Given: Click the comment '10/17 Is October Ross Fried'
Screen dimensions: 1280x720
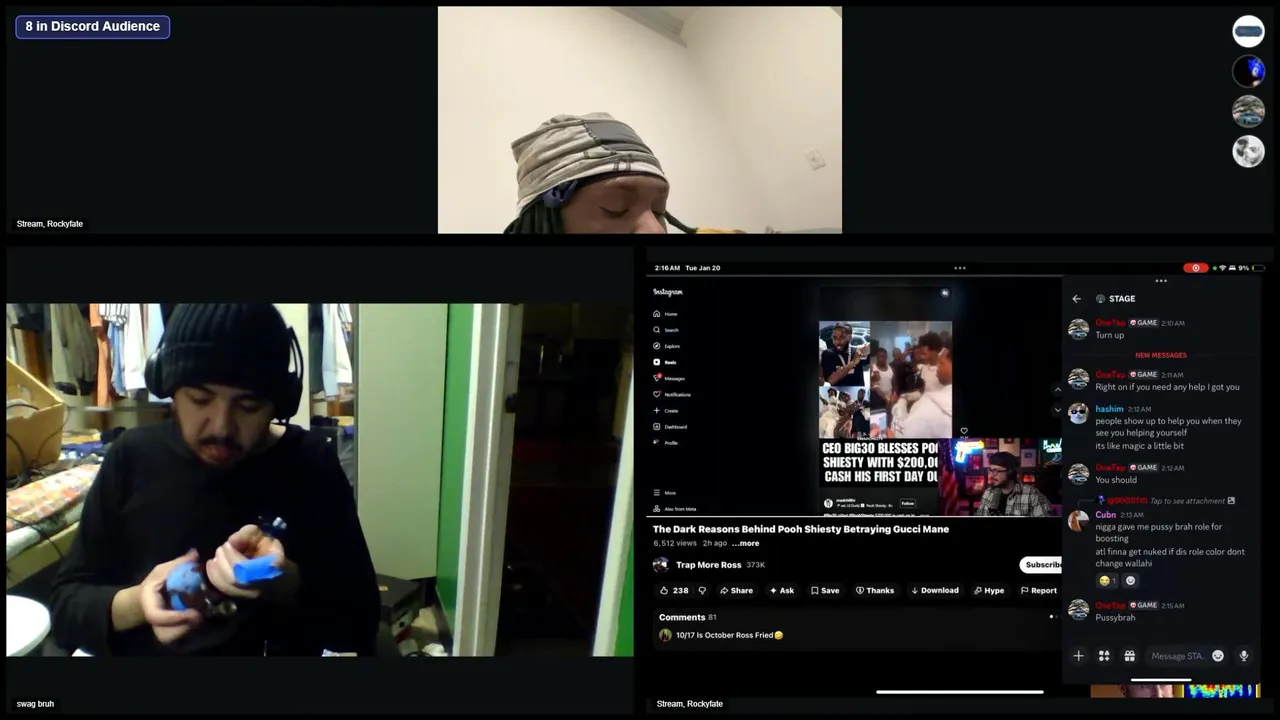Looking at the screenshot, I should tap(729, 635).
